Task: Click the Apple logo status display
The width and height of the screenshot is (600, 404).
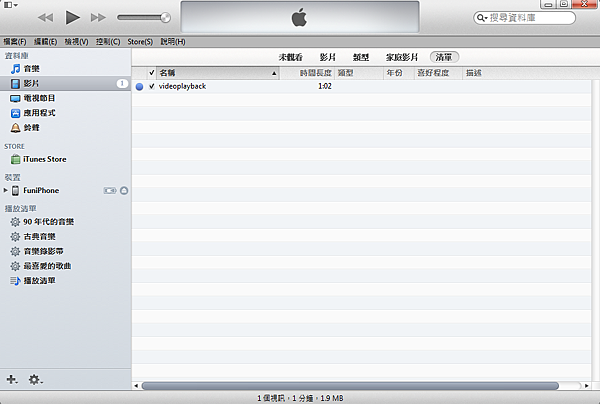Action: click(x=300, y=17)
